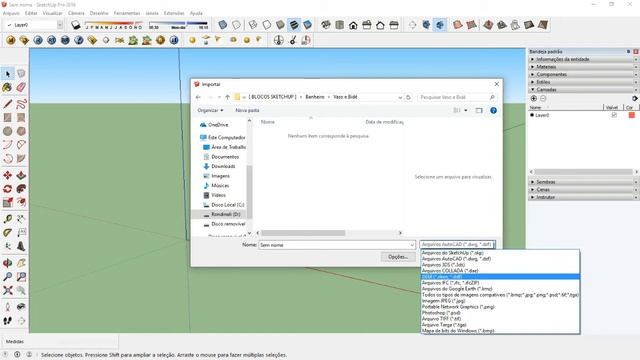Choose the Protractor tool

coord(8,232)
